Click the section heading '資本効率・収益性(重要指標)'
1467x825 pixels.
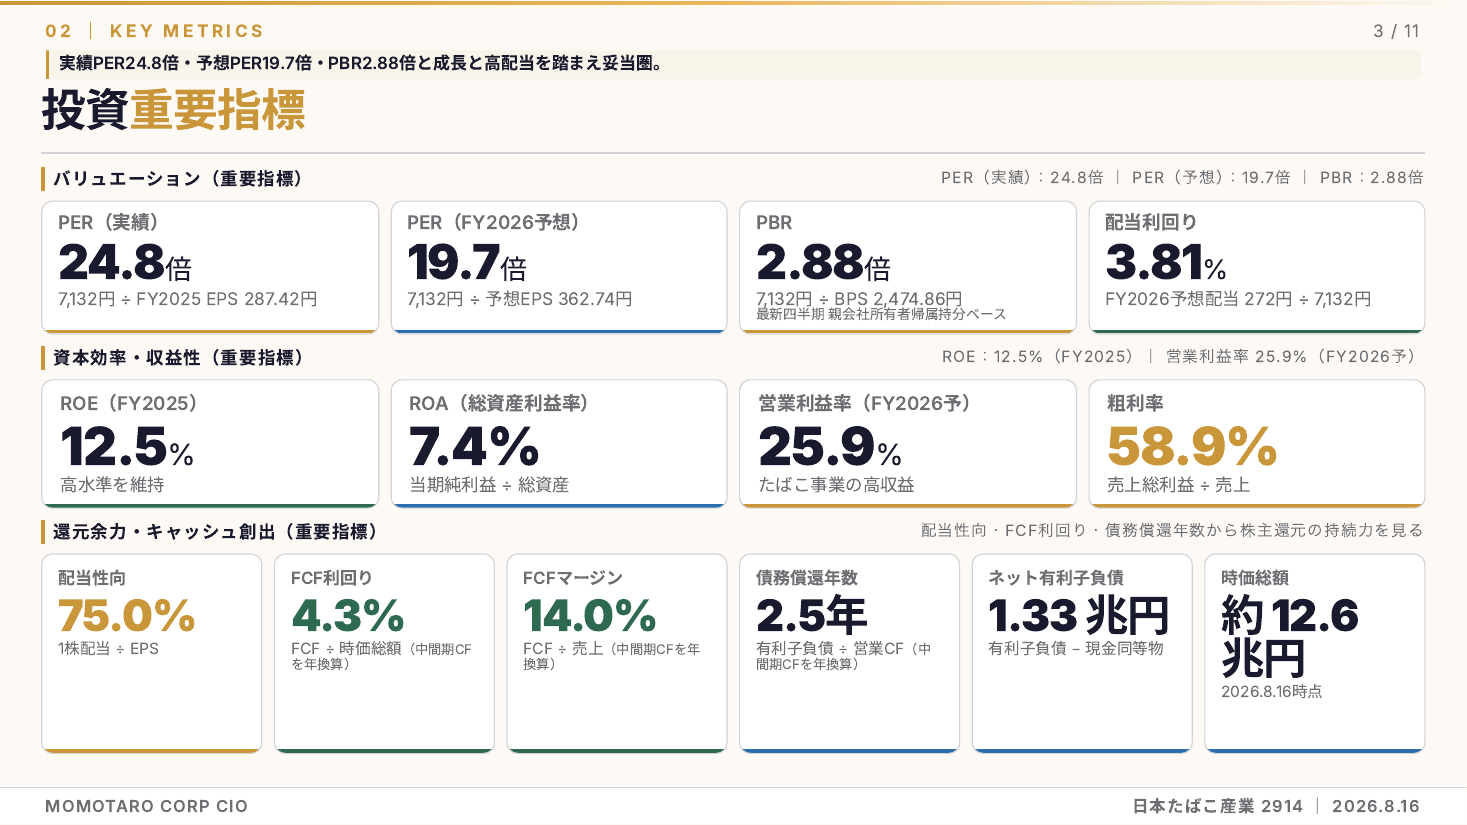coord(178,357)
